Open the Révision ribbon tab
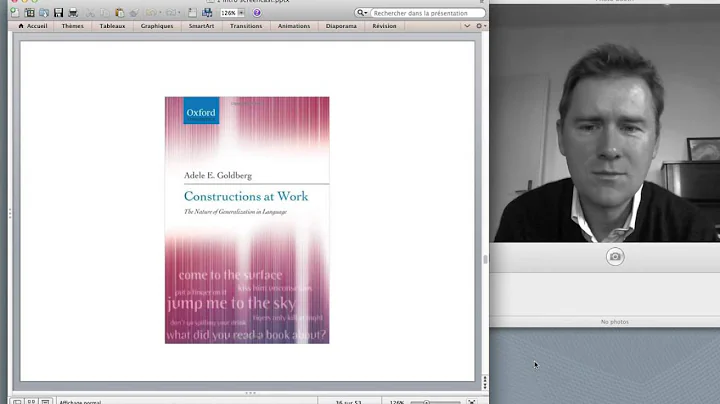This screenshot has width=720, height=404. click(384, 26)
